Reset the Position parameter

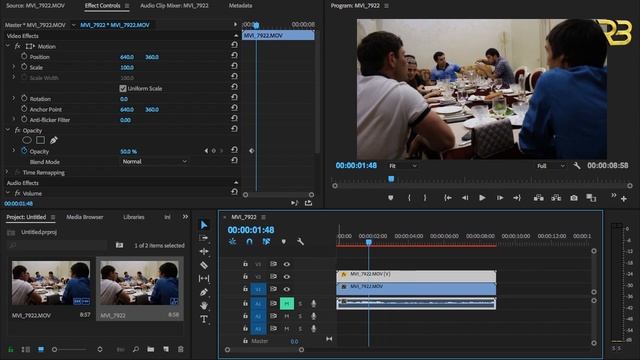click(x=234, y=56)
